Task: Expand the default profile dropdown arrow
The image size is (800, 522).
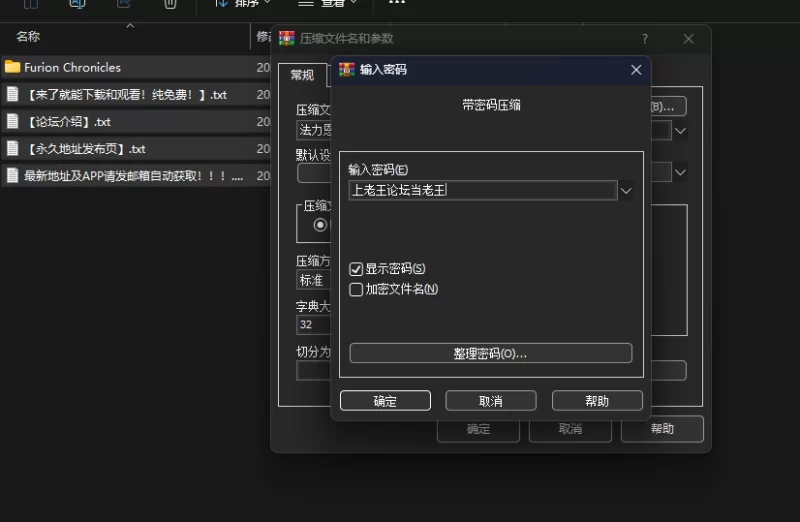Action: (x=680, y=172)
